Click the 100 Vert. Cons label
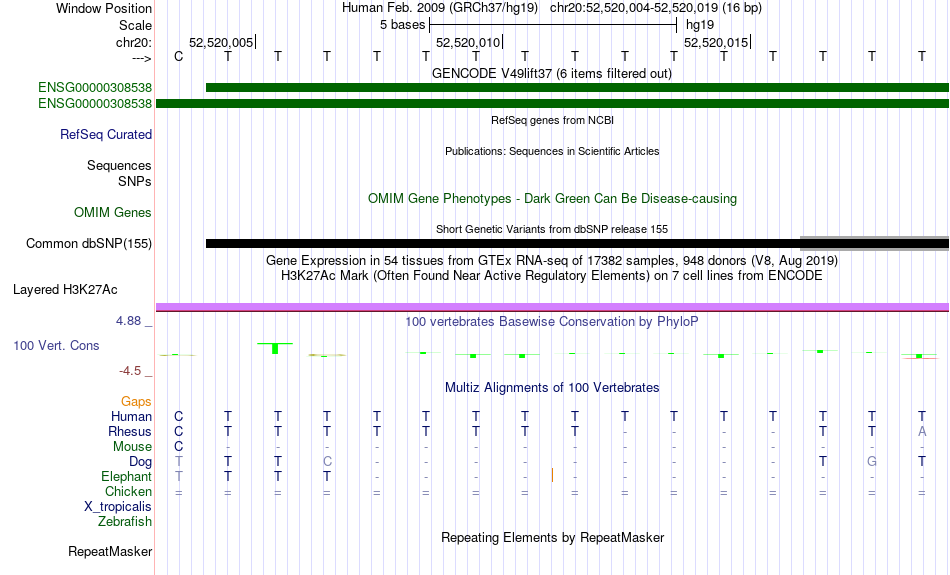Image resolution: width=950 pixels, height=575 pixels. click(x=56, y=345)
